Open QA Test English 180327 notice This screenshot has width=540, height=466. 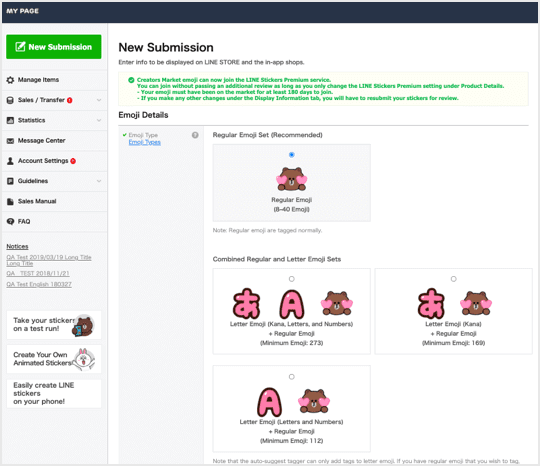pos(39,284)
